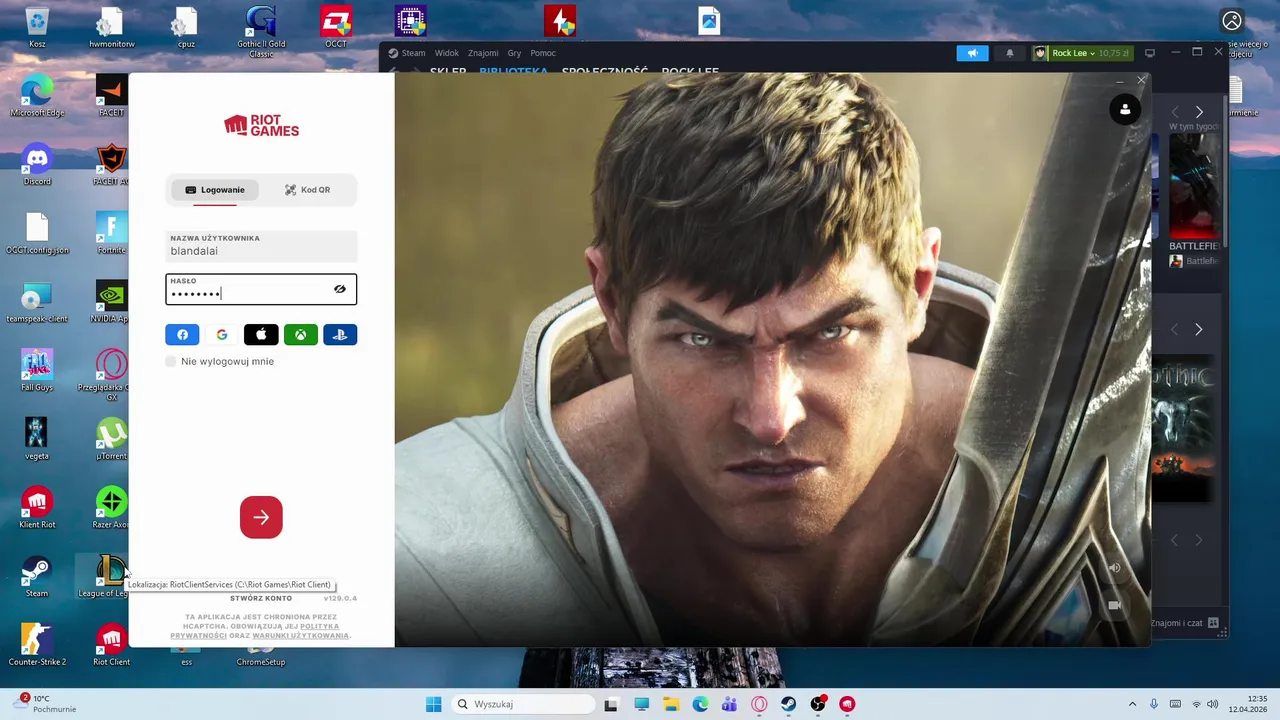The image size is (1280, 720).
Task: Select cpuz desktop file
Action: click(186, 28)
